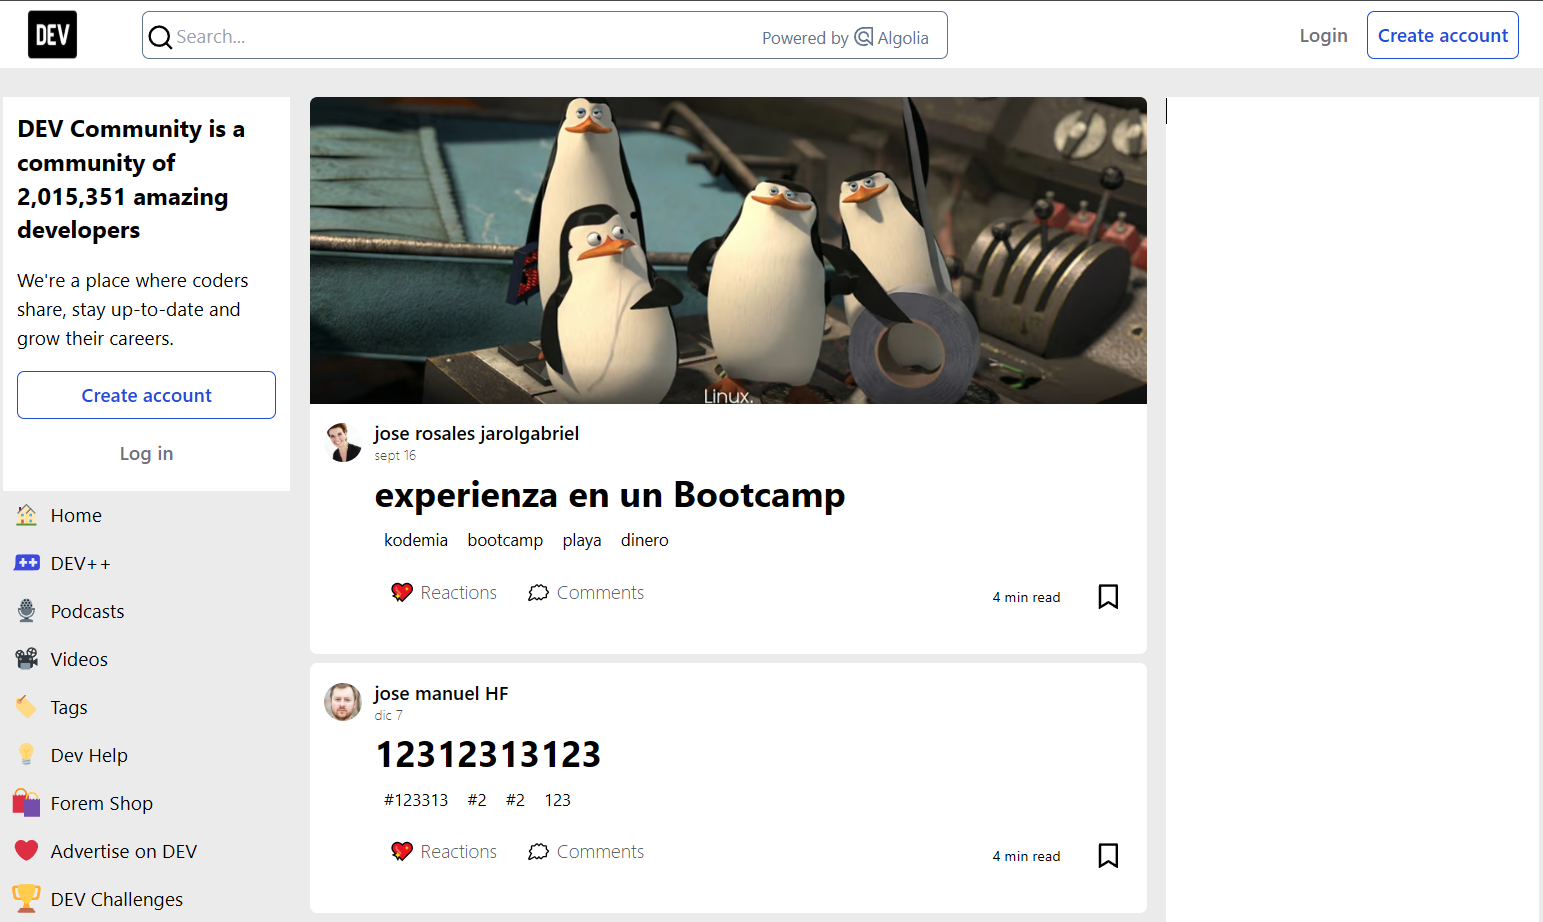Open jose rosales jarolgabriel avatar
Image resolution: width=1543 pixels, height=922 pixels.
(343, 442)
